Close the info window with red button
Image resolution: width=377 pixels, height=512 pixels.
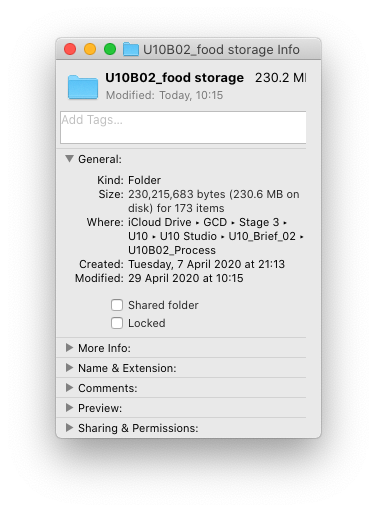coord(70,49)
